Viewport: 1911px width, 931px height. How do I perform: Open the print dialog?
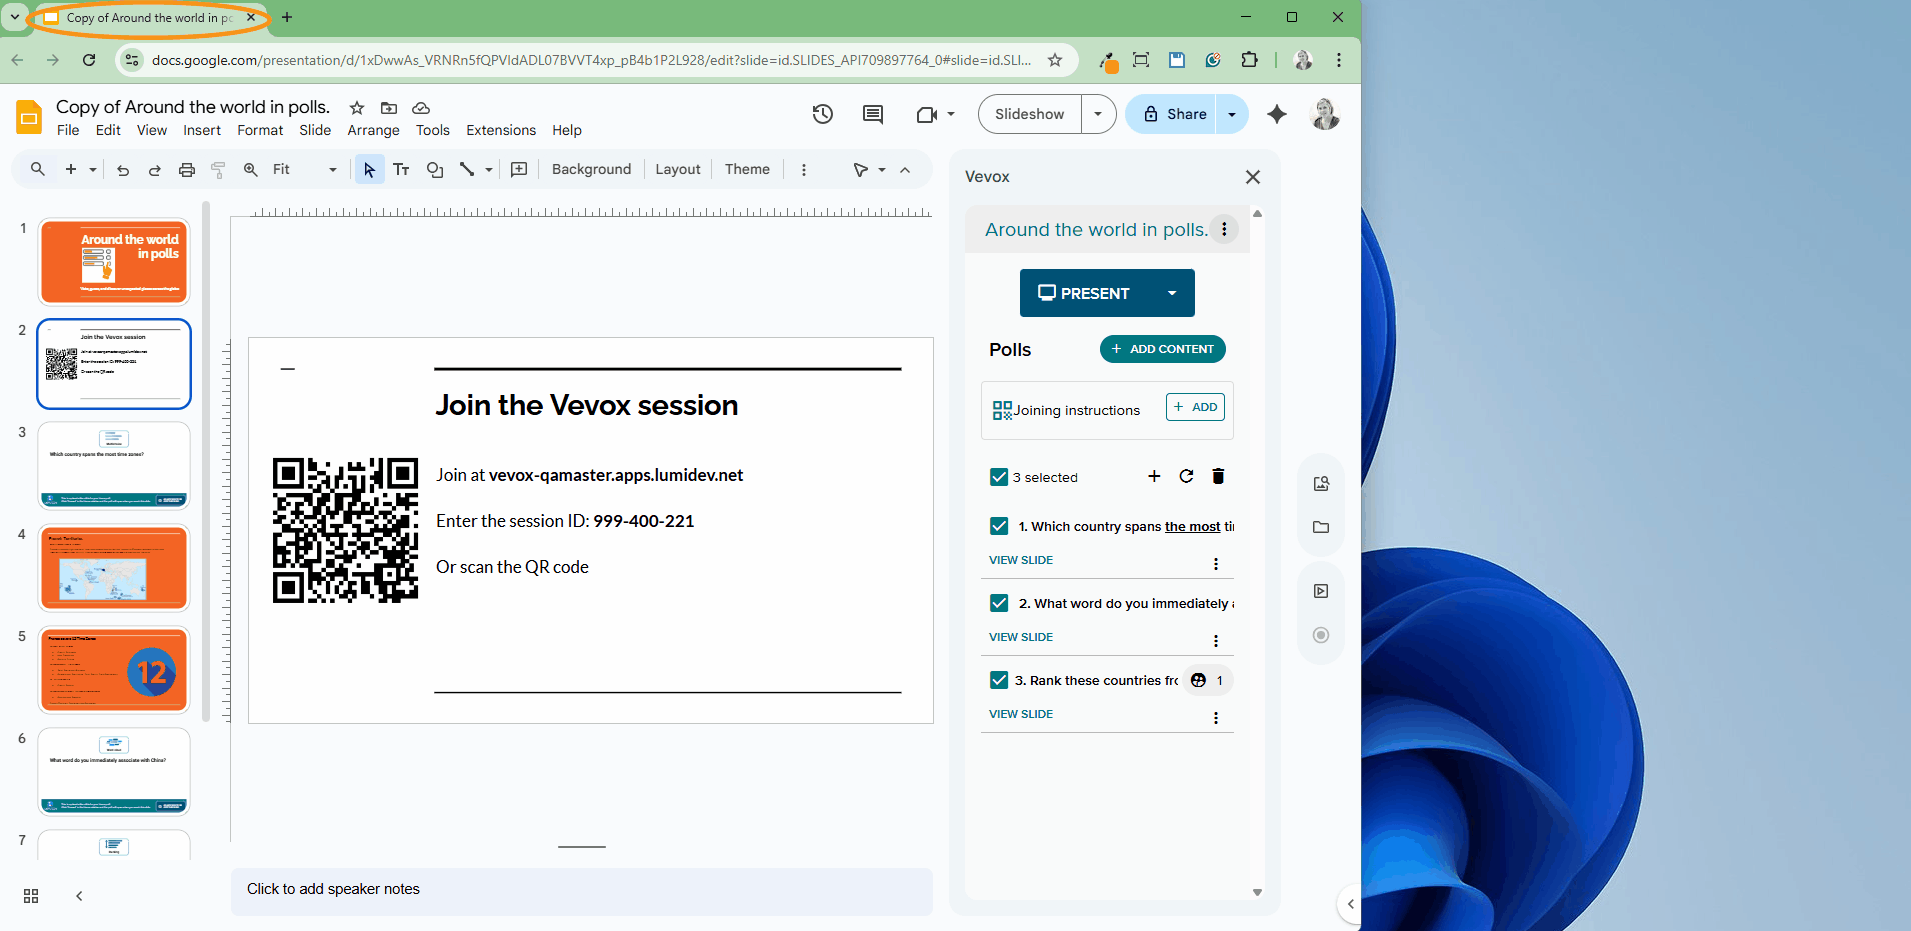tap(187, 169)
